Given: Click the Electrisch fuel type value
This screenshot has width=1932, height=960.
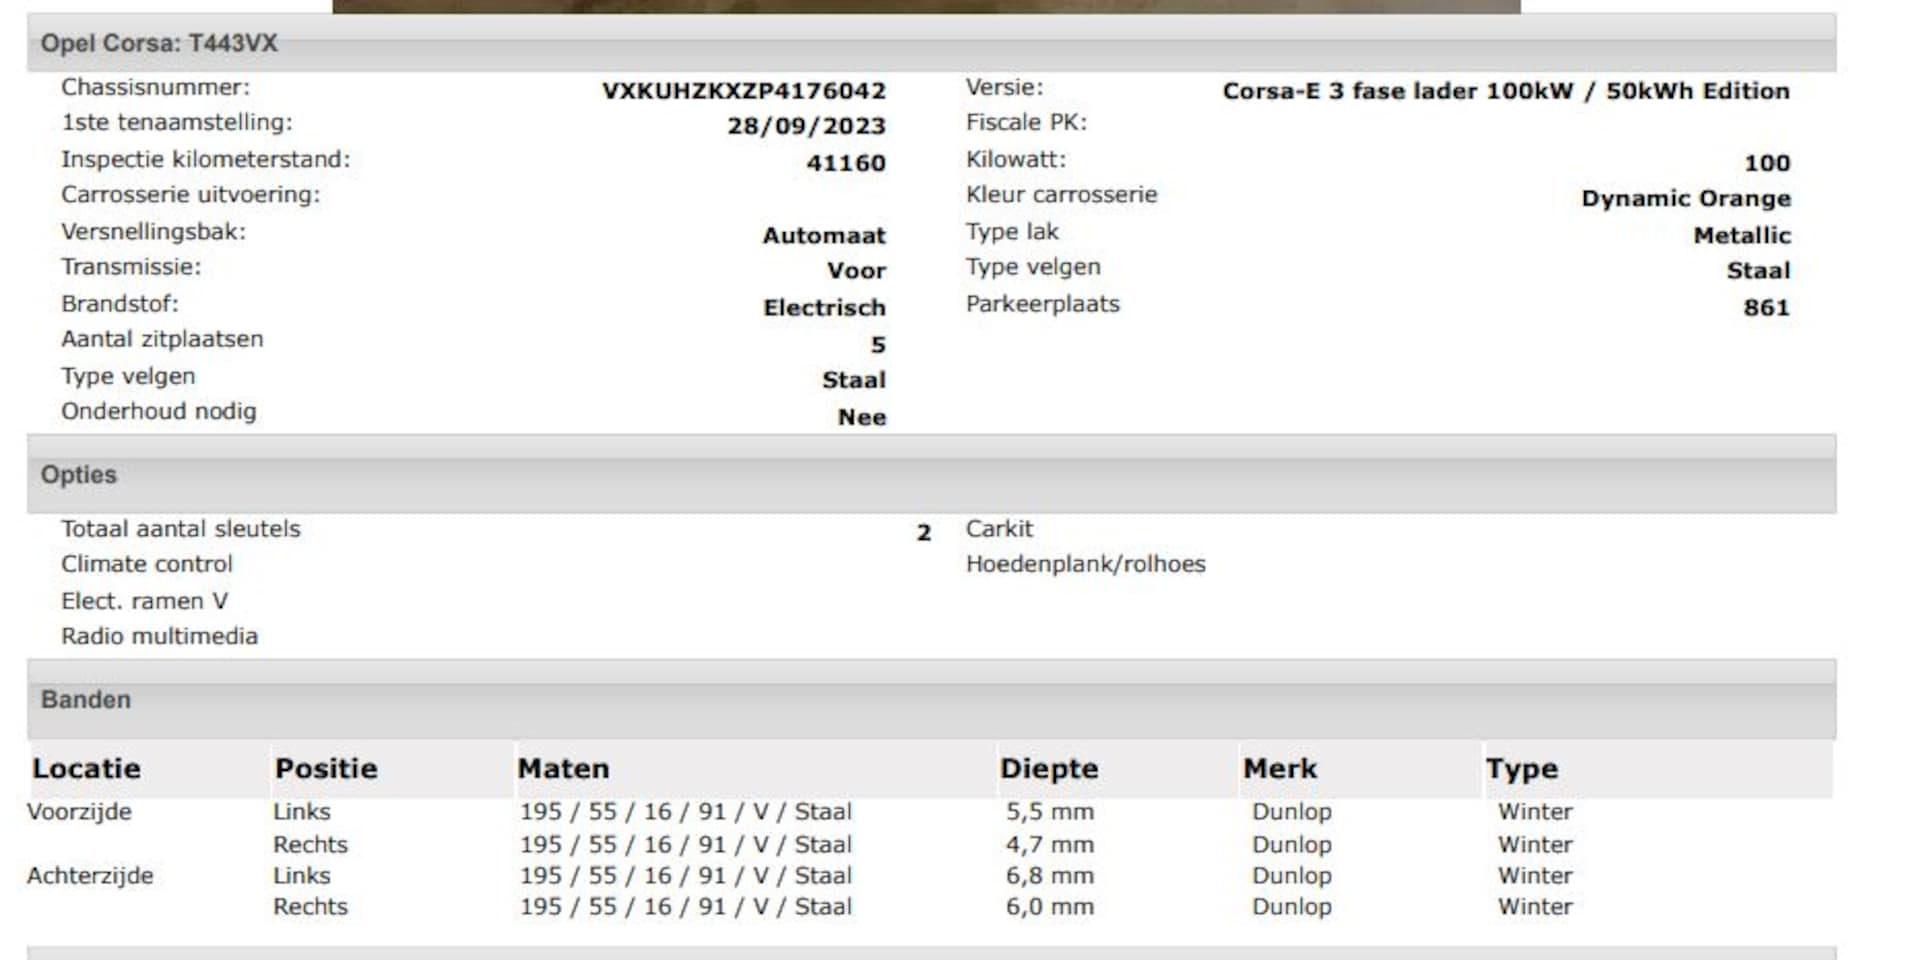Looking at the screenshot, I should (x=824, y=308).
